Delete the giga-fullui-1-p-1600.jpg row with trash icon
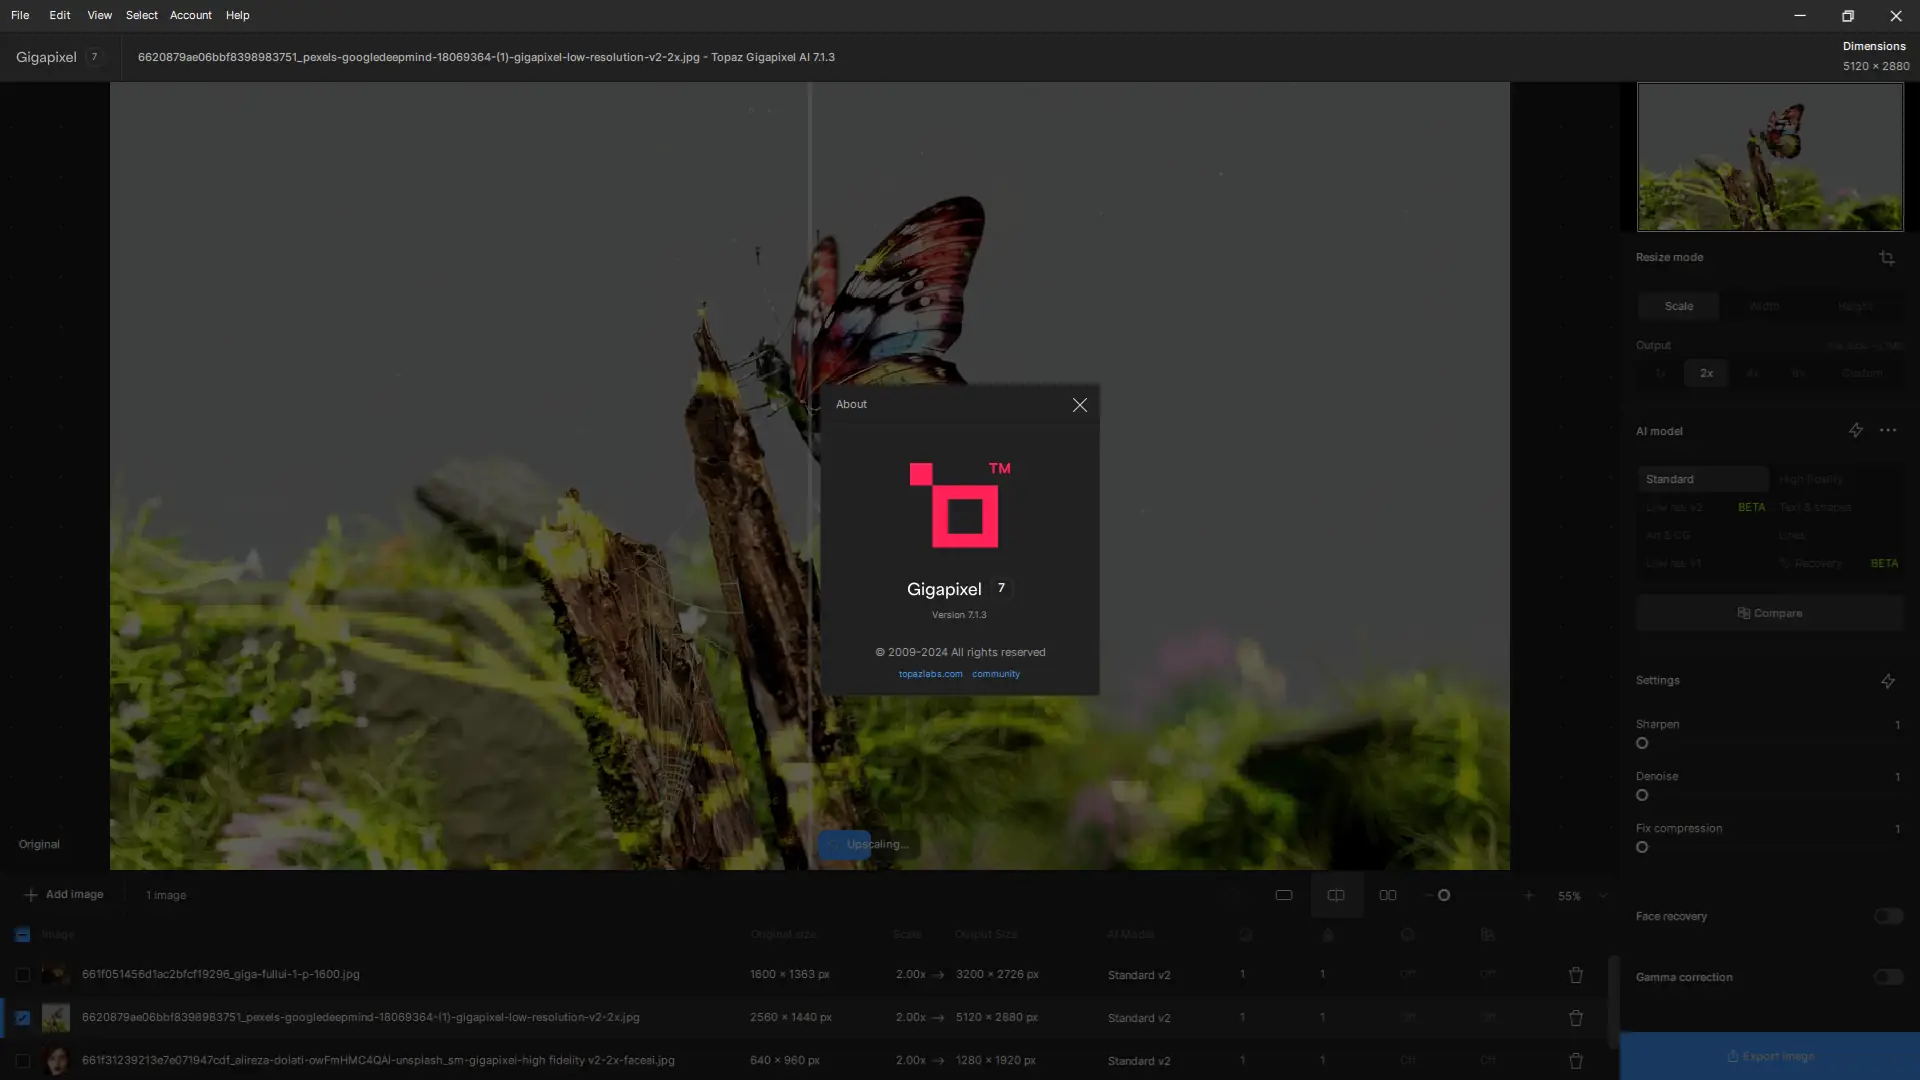This screenshot has height=1080, width=1920. coord(1575,975)
